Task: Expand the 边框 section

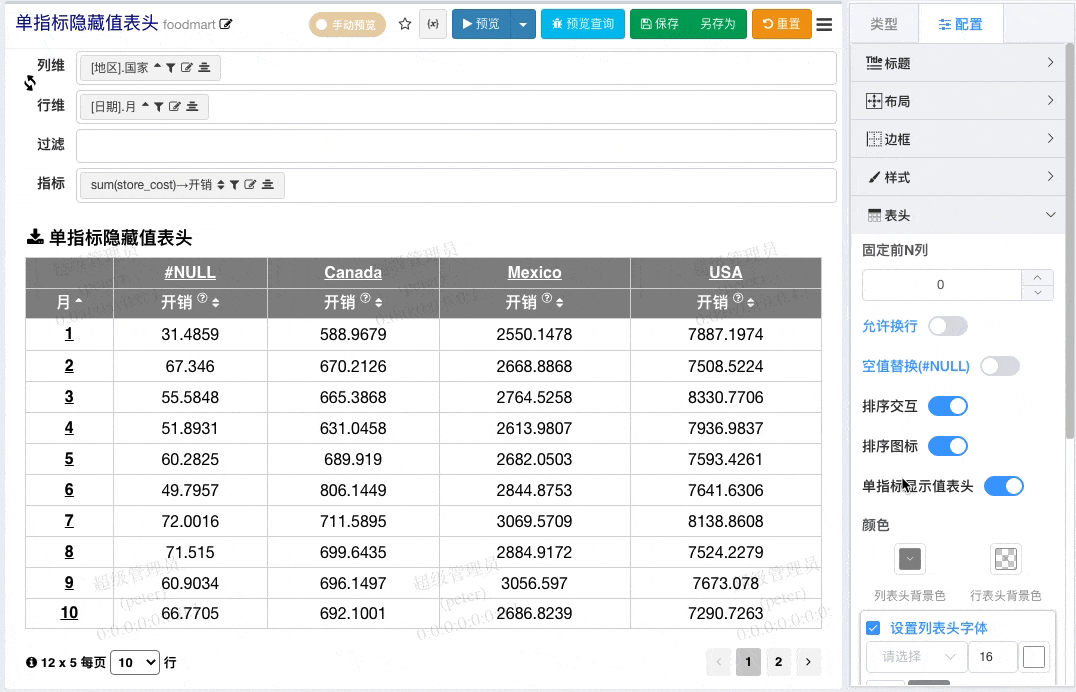Action: pyautogui.click(x=959, y=139)
